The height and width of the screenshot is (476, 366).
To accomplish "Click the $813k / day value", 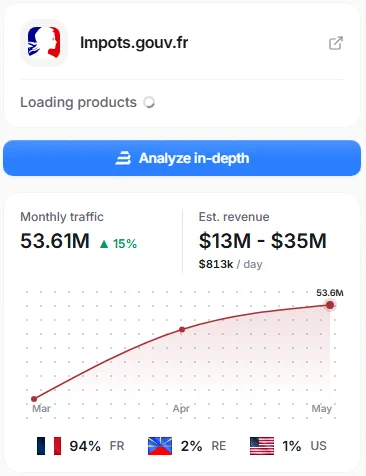I will pyautogui.click(x=230, y=264).
